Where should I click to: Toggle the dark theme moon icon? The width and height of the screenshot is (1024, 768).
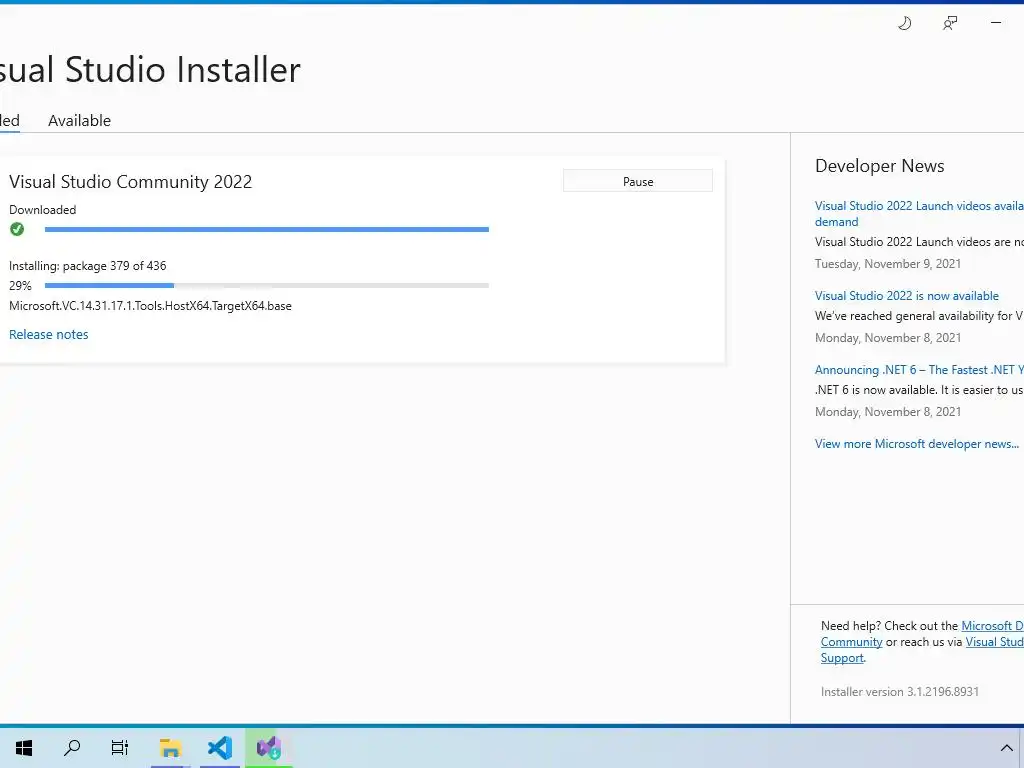904,24
